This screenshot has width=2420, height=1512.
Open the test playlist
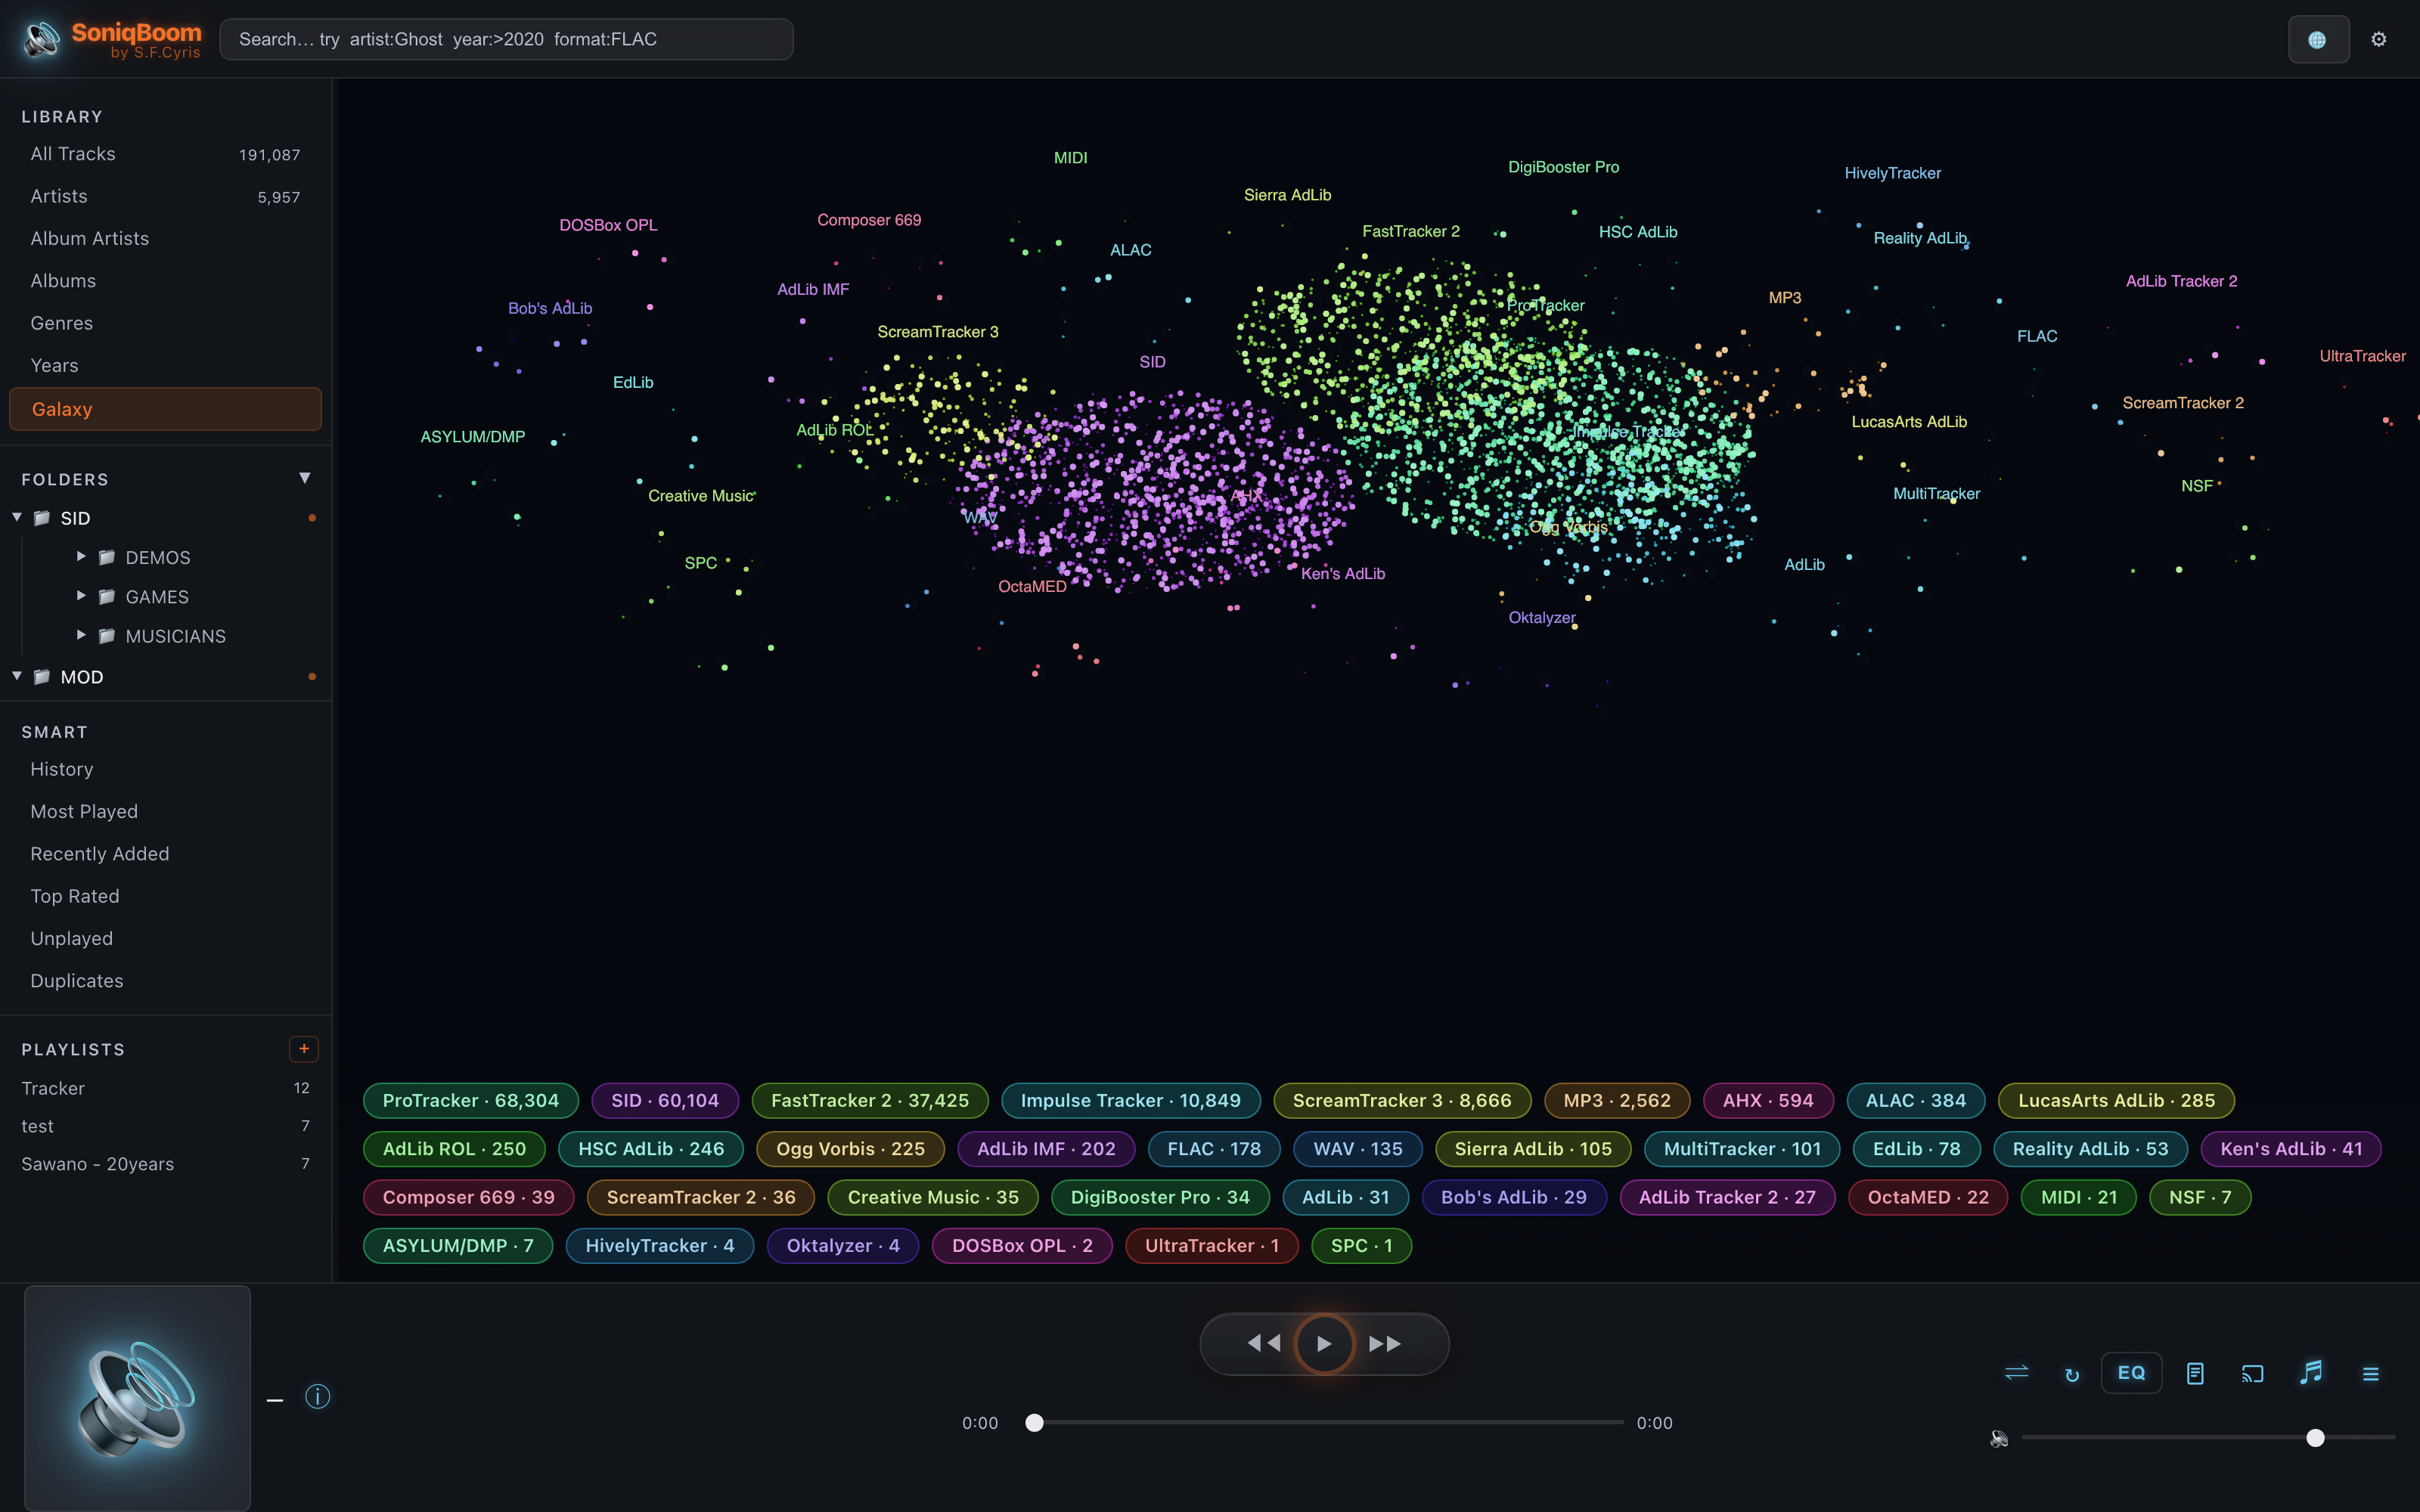(x=165, y=1126)
